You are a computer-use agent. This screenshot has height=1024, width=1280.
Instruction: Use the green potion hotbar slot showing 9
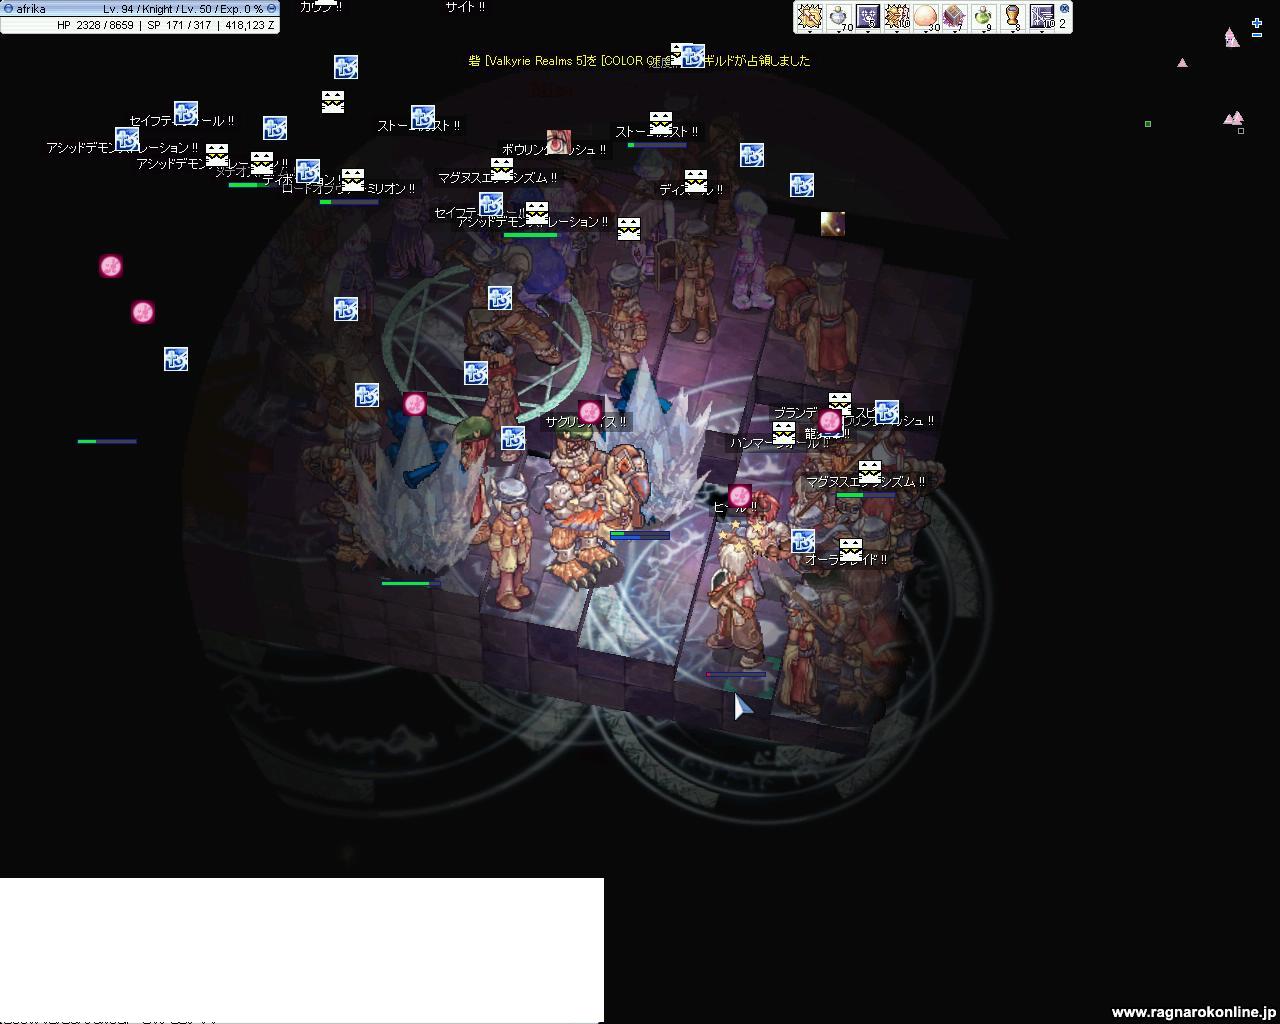(x=983, y=16)
